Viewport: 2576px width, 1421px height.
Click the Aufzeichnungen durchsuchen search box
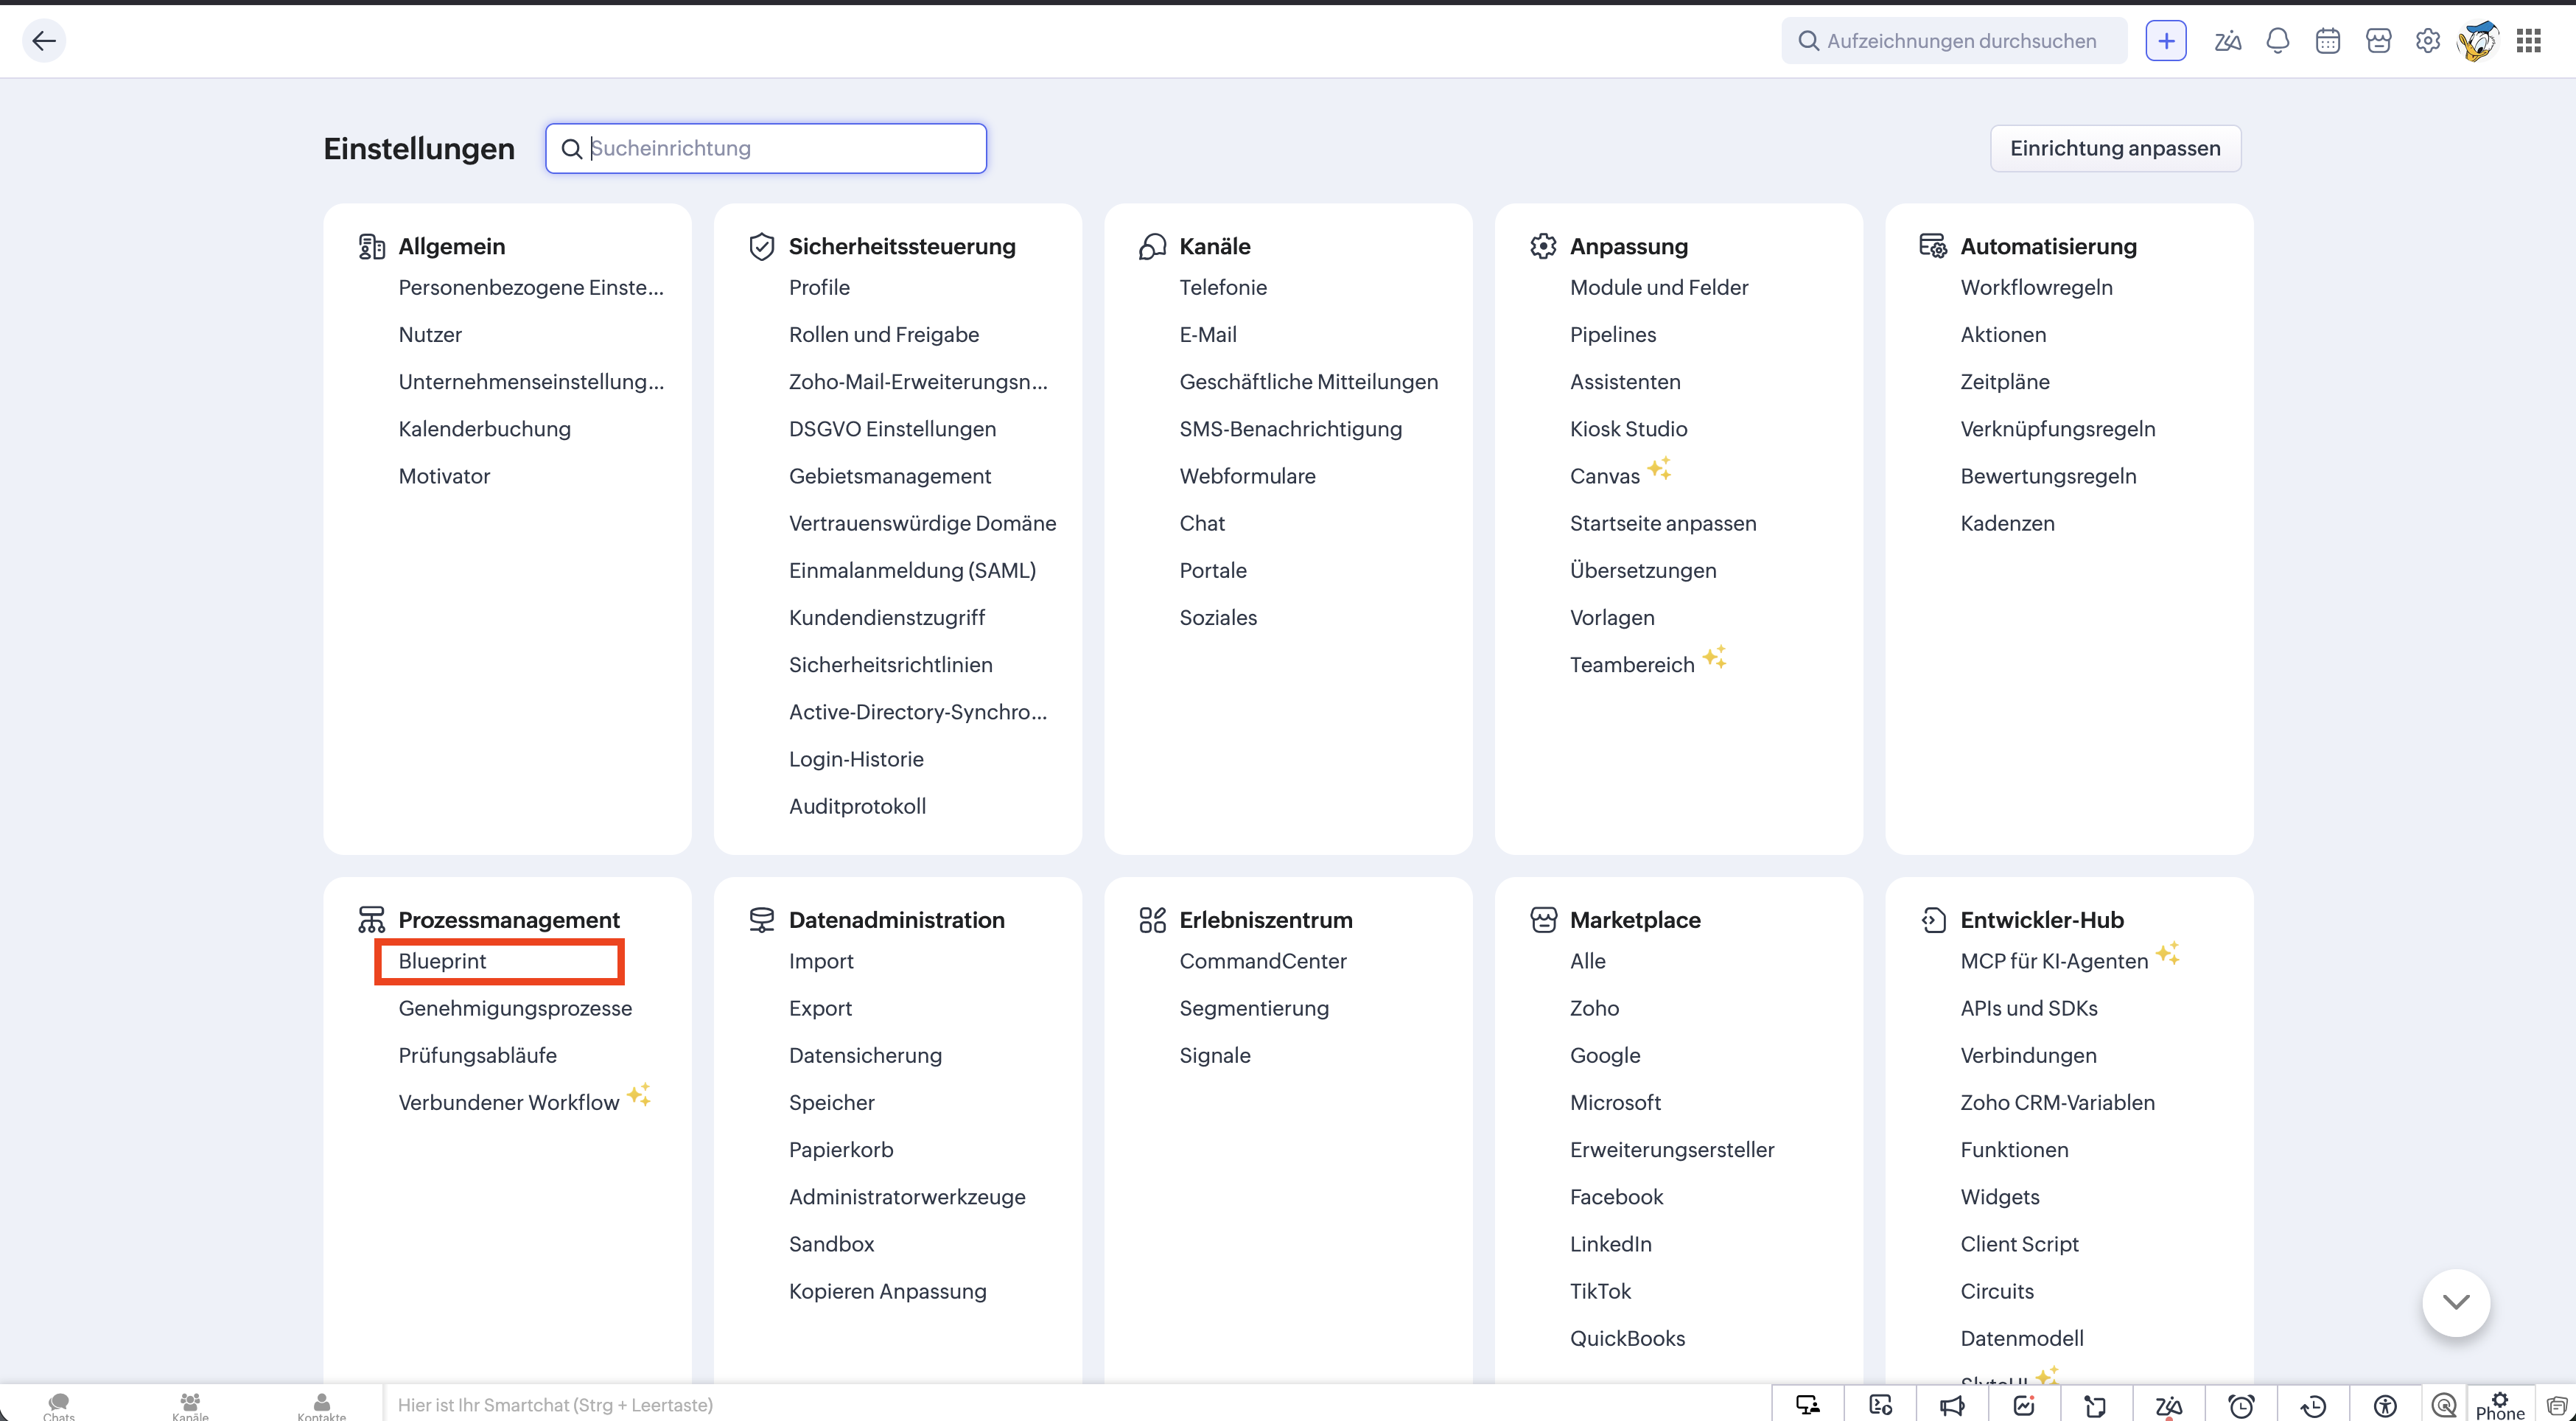coord(1954,41)
